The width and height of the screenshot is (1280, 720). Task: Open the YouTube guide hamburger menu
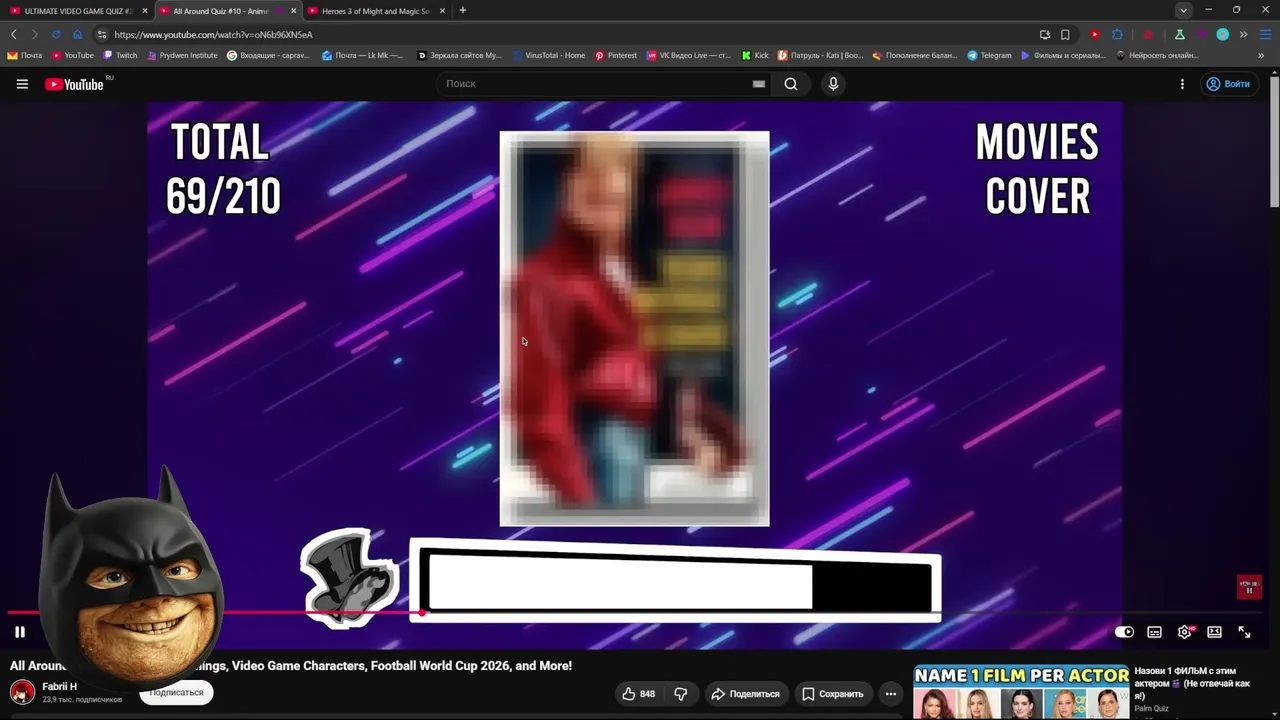point(22,84)
